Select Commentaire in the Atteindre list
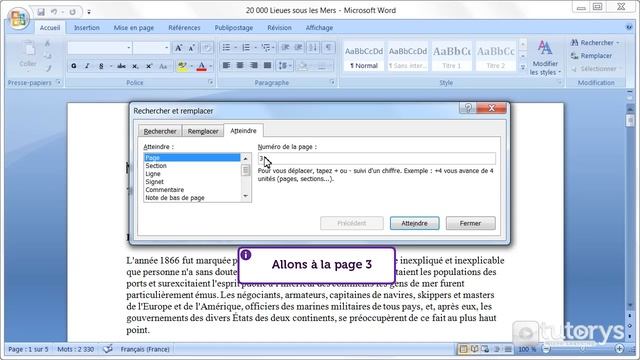Image resolution: width=640 pixels, height=360 pixels. (x=192, y=190)
